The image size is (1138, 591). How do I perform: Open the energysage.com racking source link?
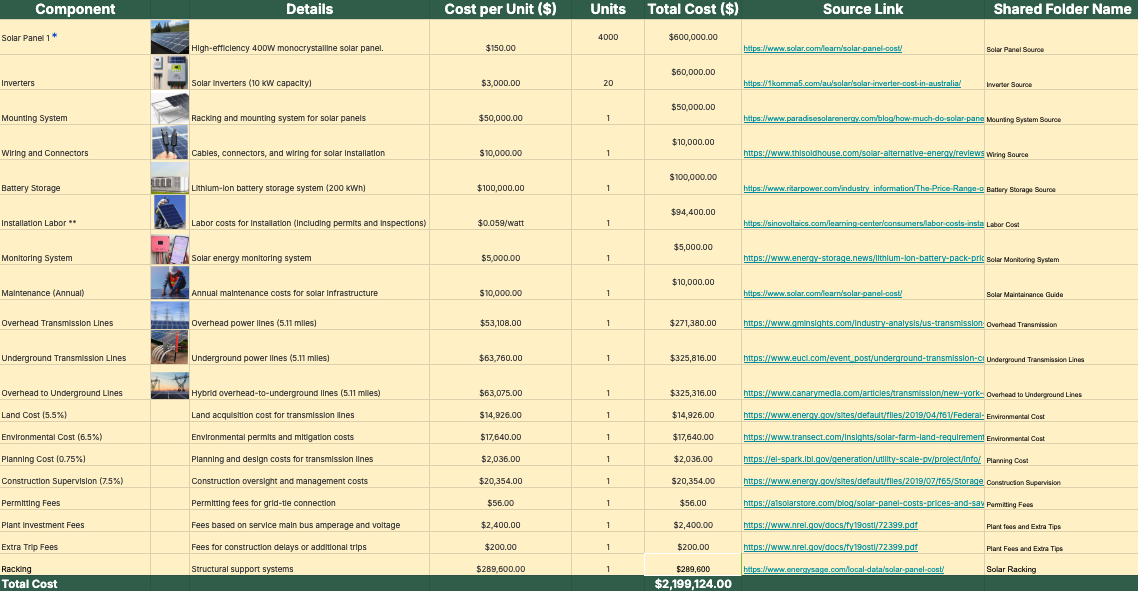843,569
